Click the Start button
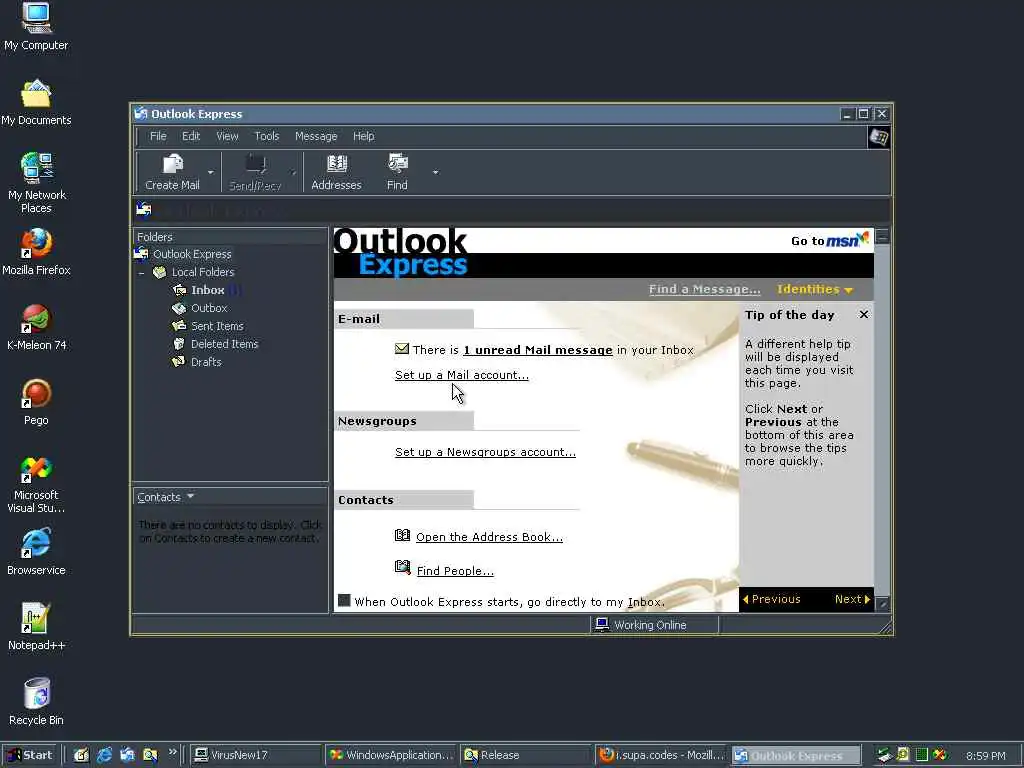This screenshot has height=768, width=1024. [30, 755]
